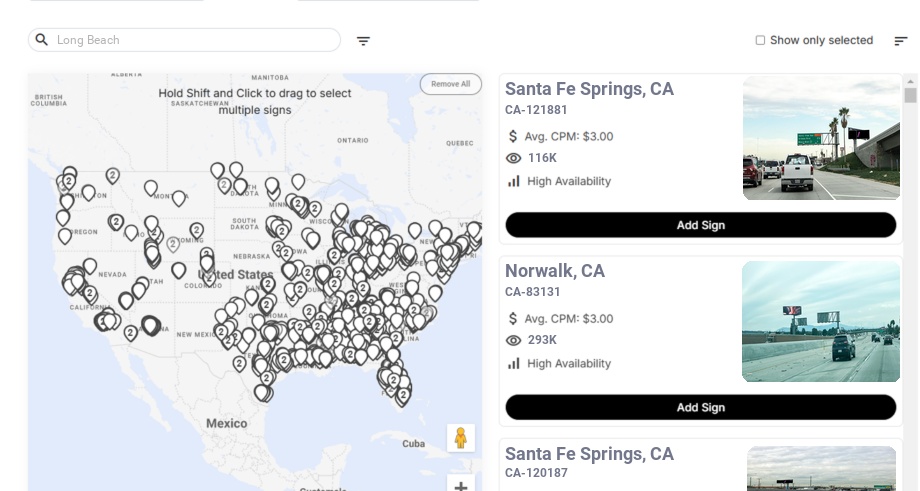This screenshot has width=920, height=491.
Task: Click the Remove All button on map
Action: tap(450, 84)
